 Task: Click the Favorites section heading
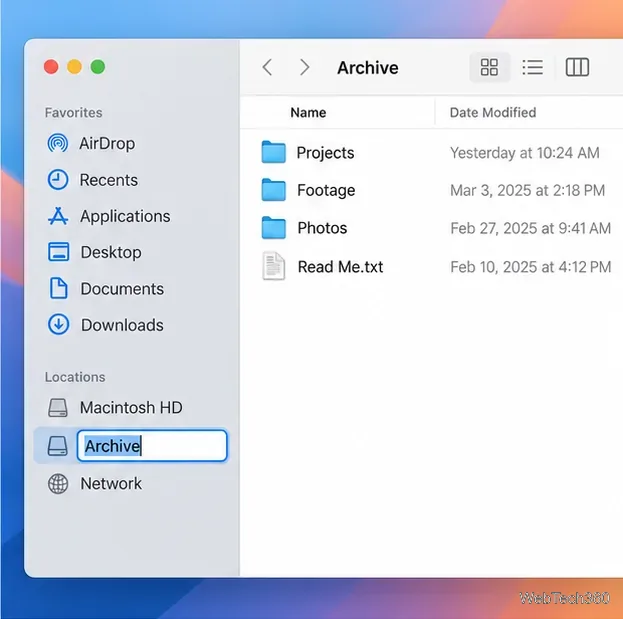[73, 113]
